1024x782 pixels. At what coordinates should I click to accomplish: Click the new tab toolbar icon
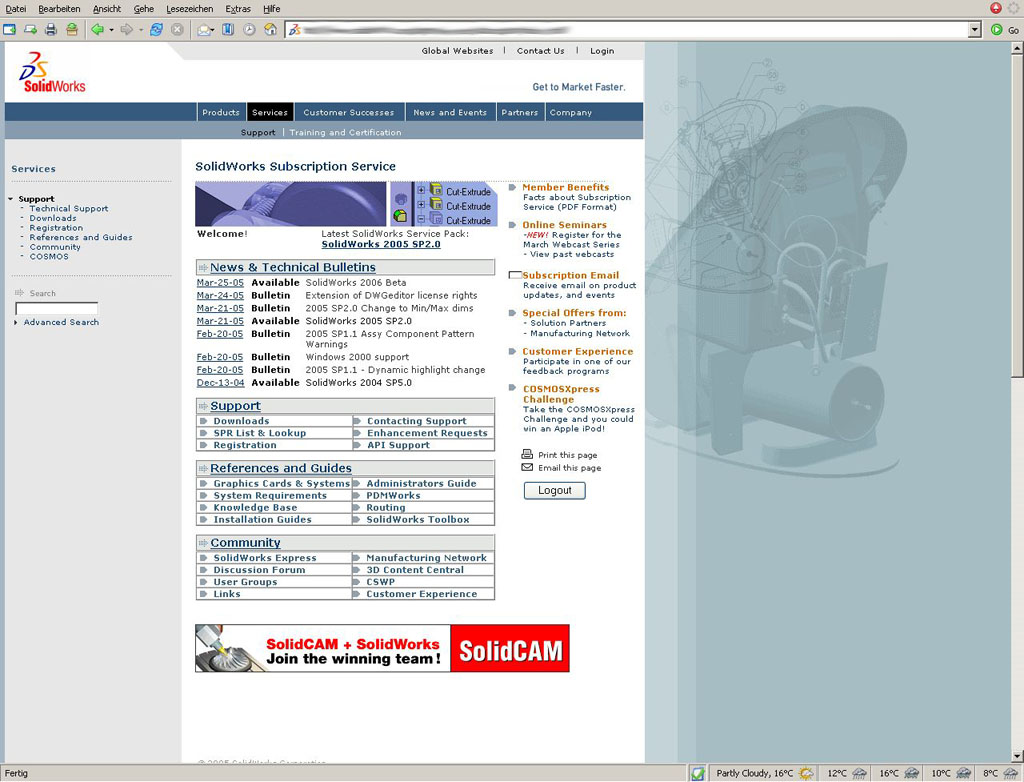[30, 29]
